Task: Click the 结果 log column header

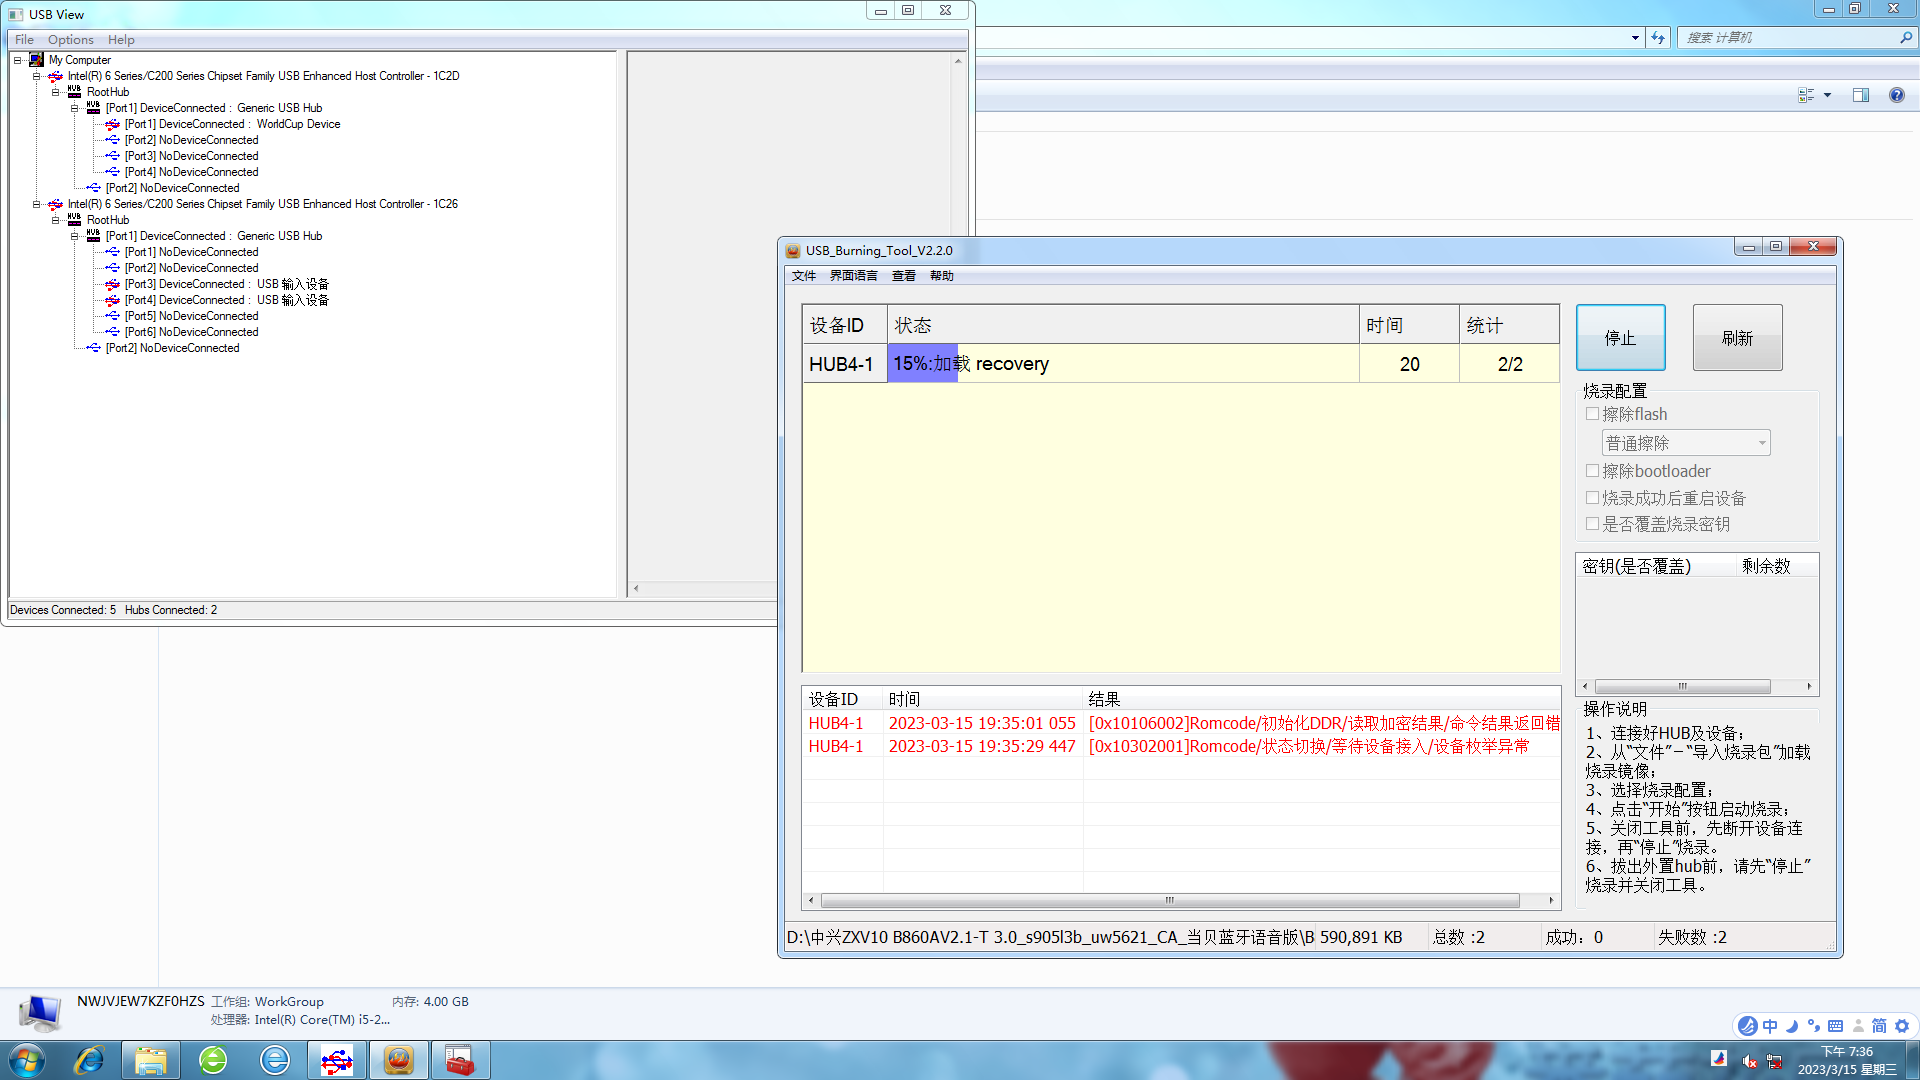Action: tap(1320, 699)
